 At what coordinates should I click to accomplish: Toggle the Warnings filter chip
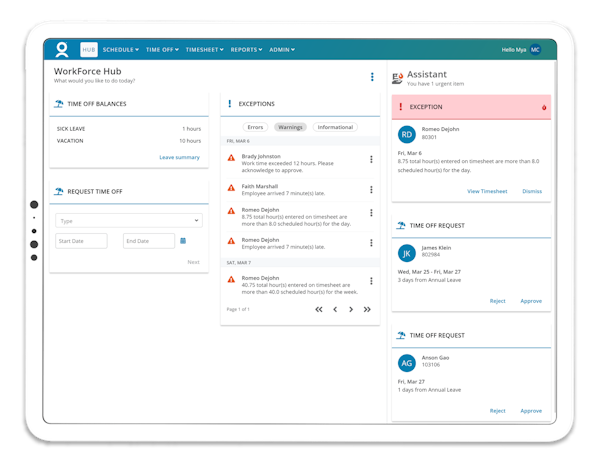[x=290, y=127]
